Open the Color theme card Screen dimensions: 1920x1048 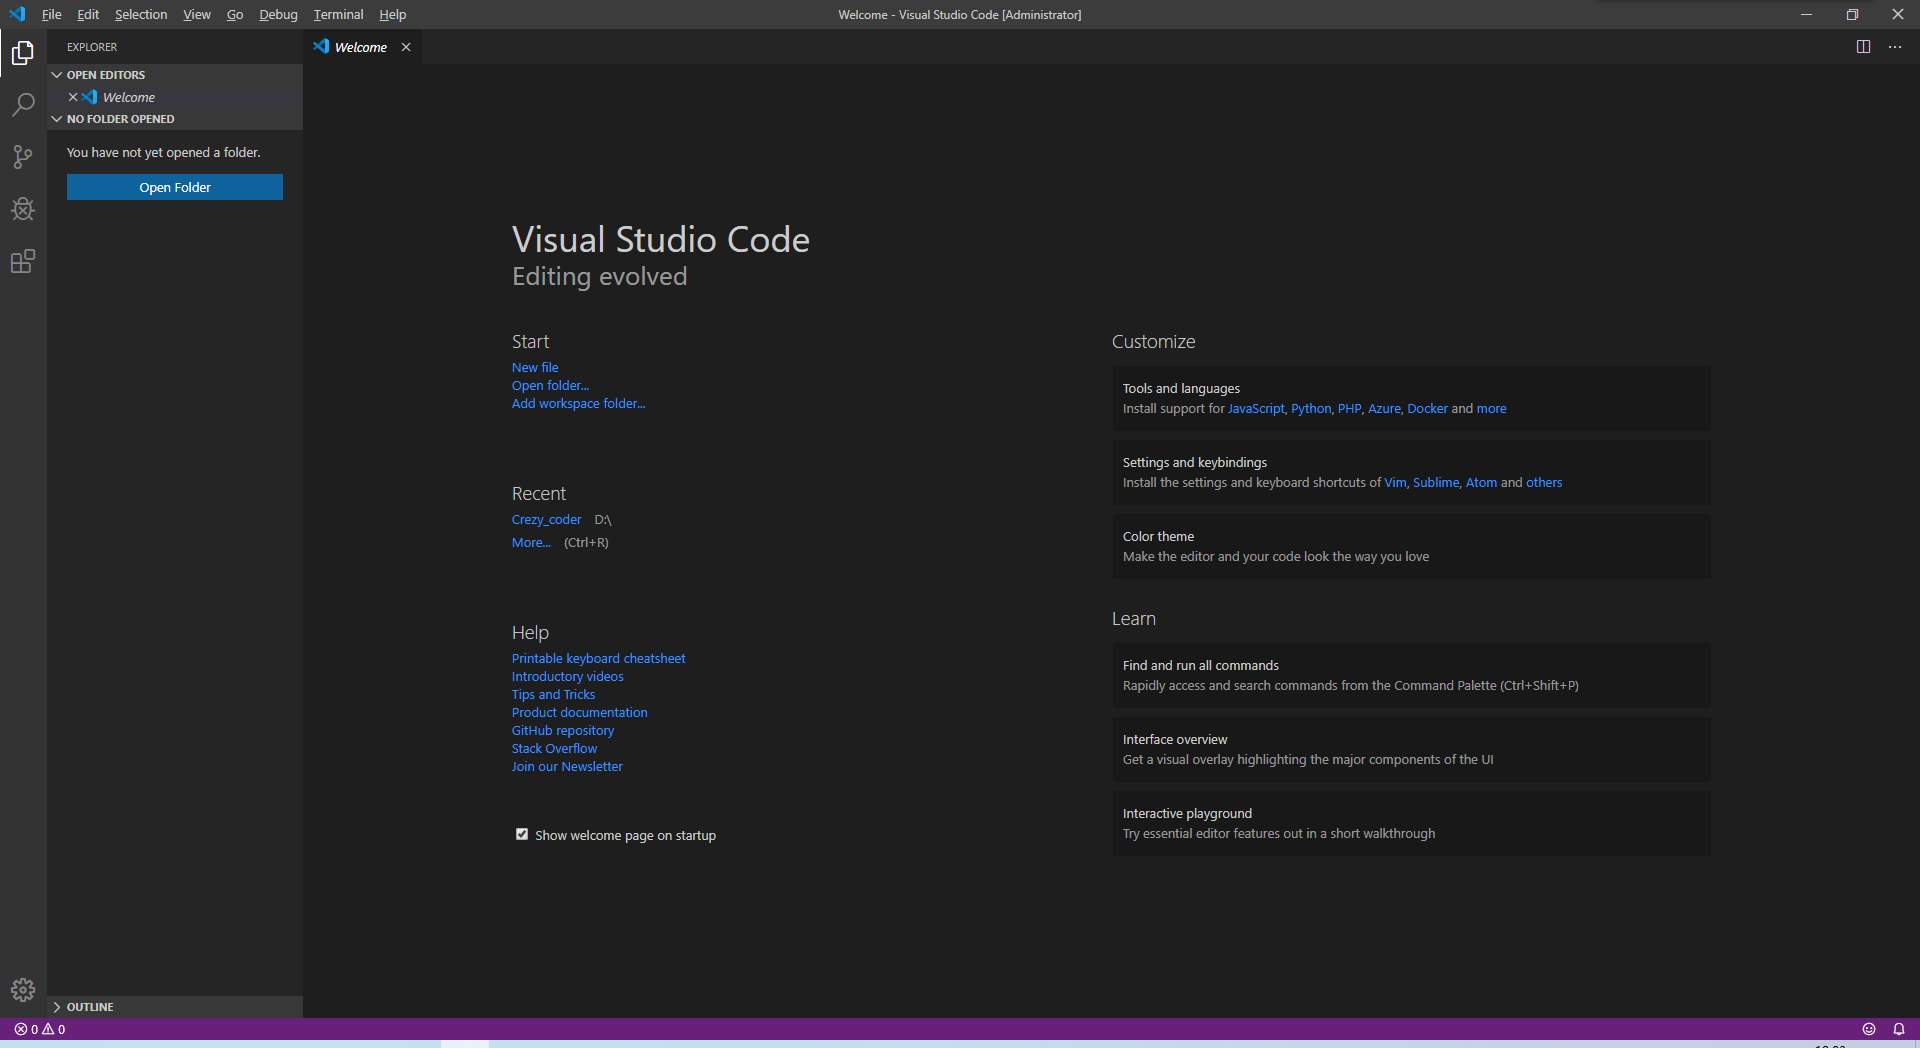click(1411, 546)
